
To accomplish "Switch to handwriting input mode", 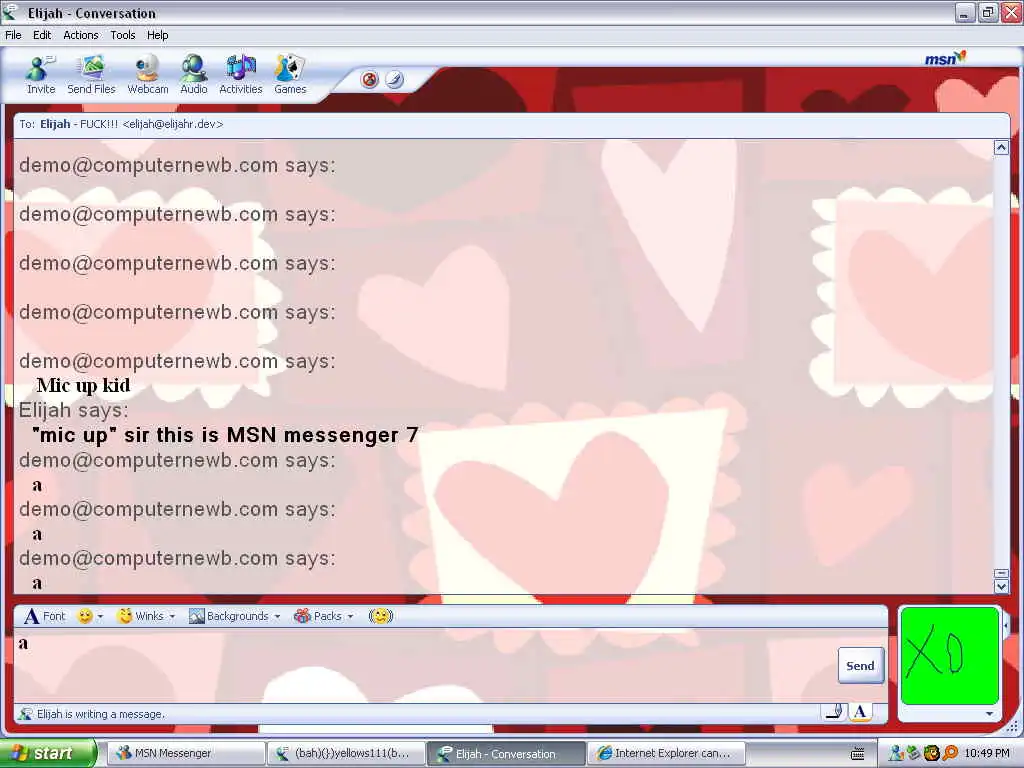I will point(834,712).
